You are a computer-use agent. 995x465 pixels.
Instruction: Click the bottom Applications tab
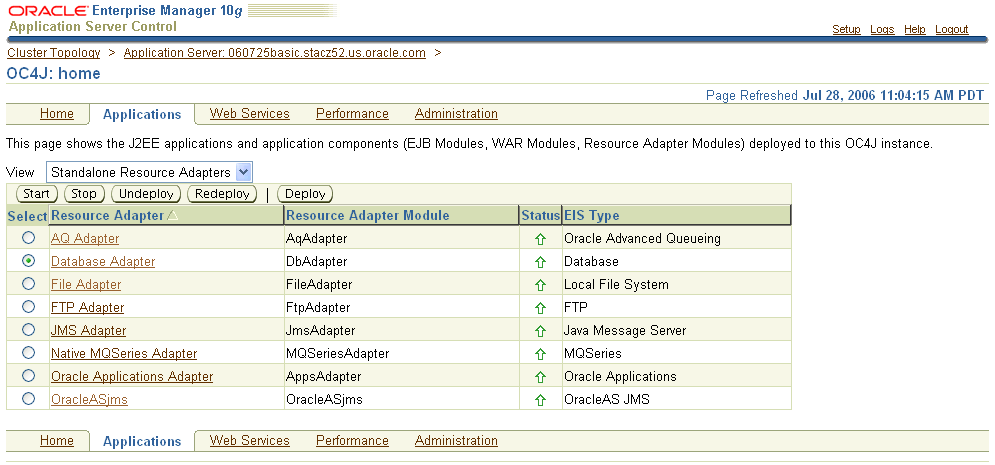click(x=142, y=441)
